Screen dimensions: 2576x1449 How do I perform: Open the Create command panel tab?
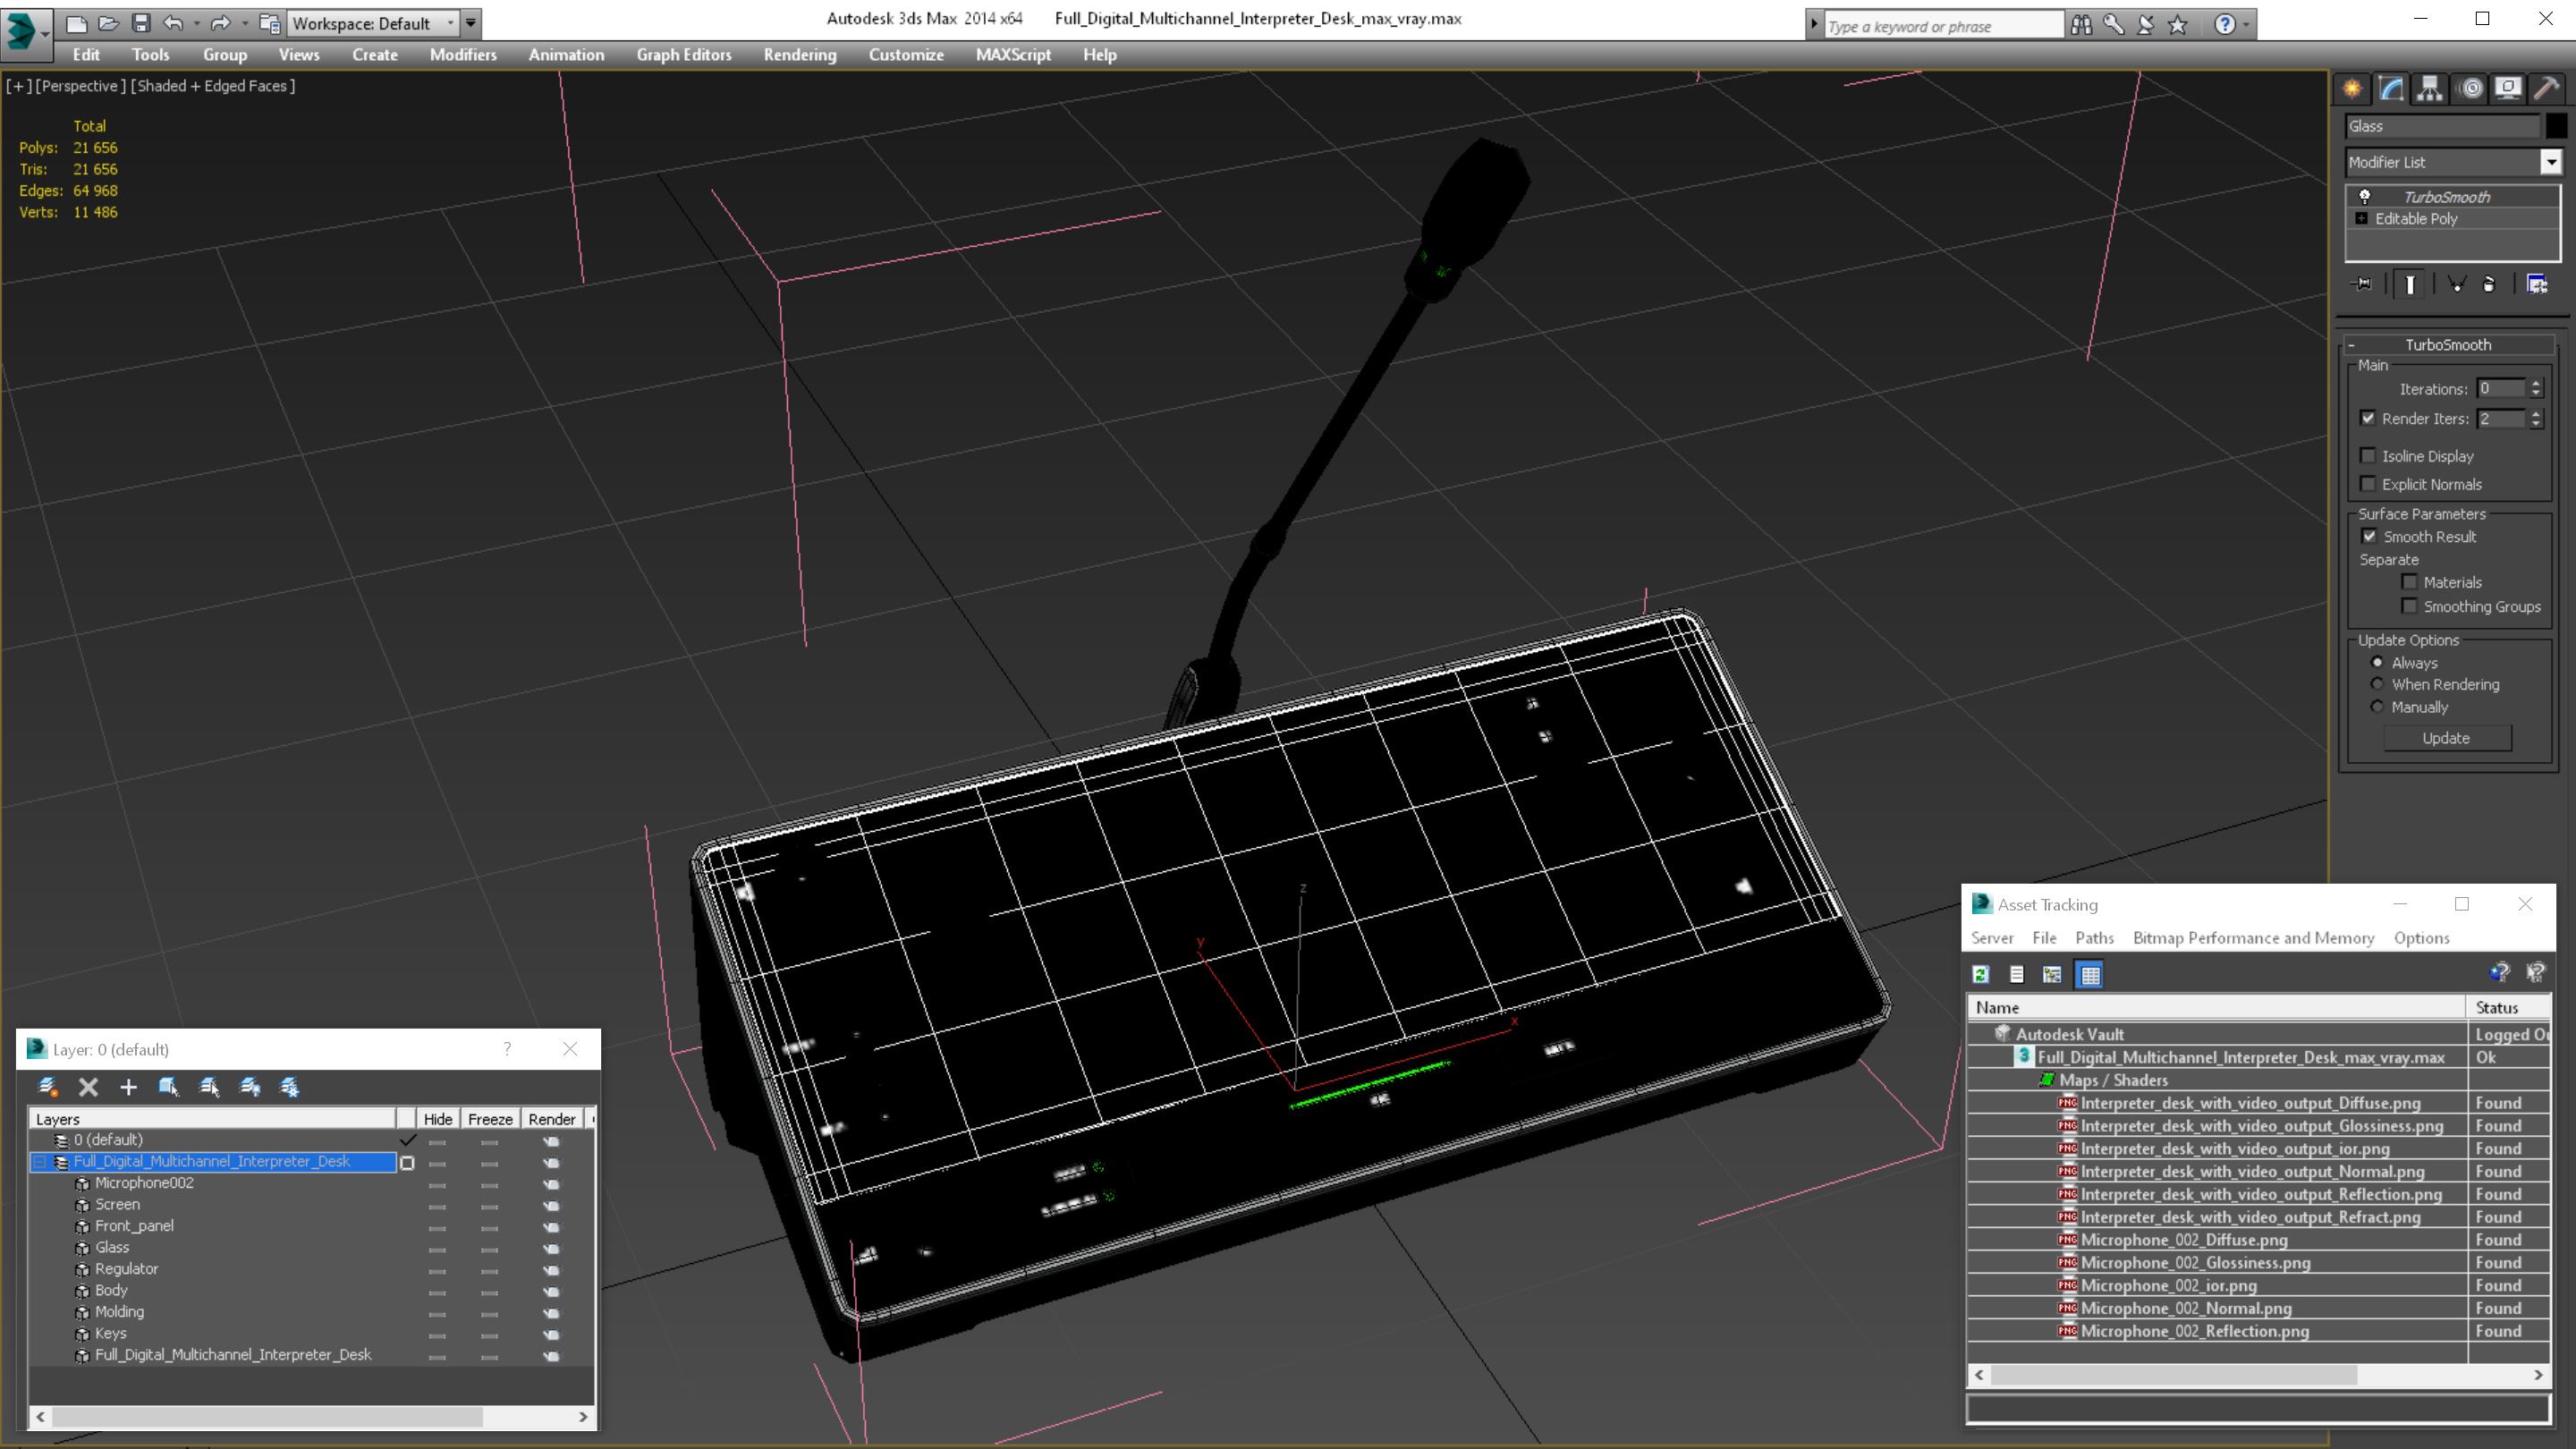click(2352, 88)
